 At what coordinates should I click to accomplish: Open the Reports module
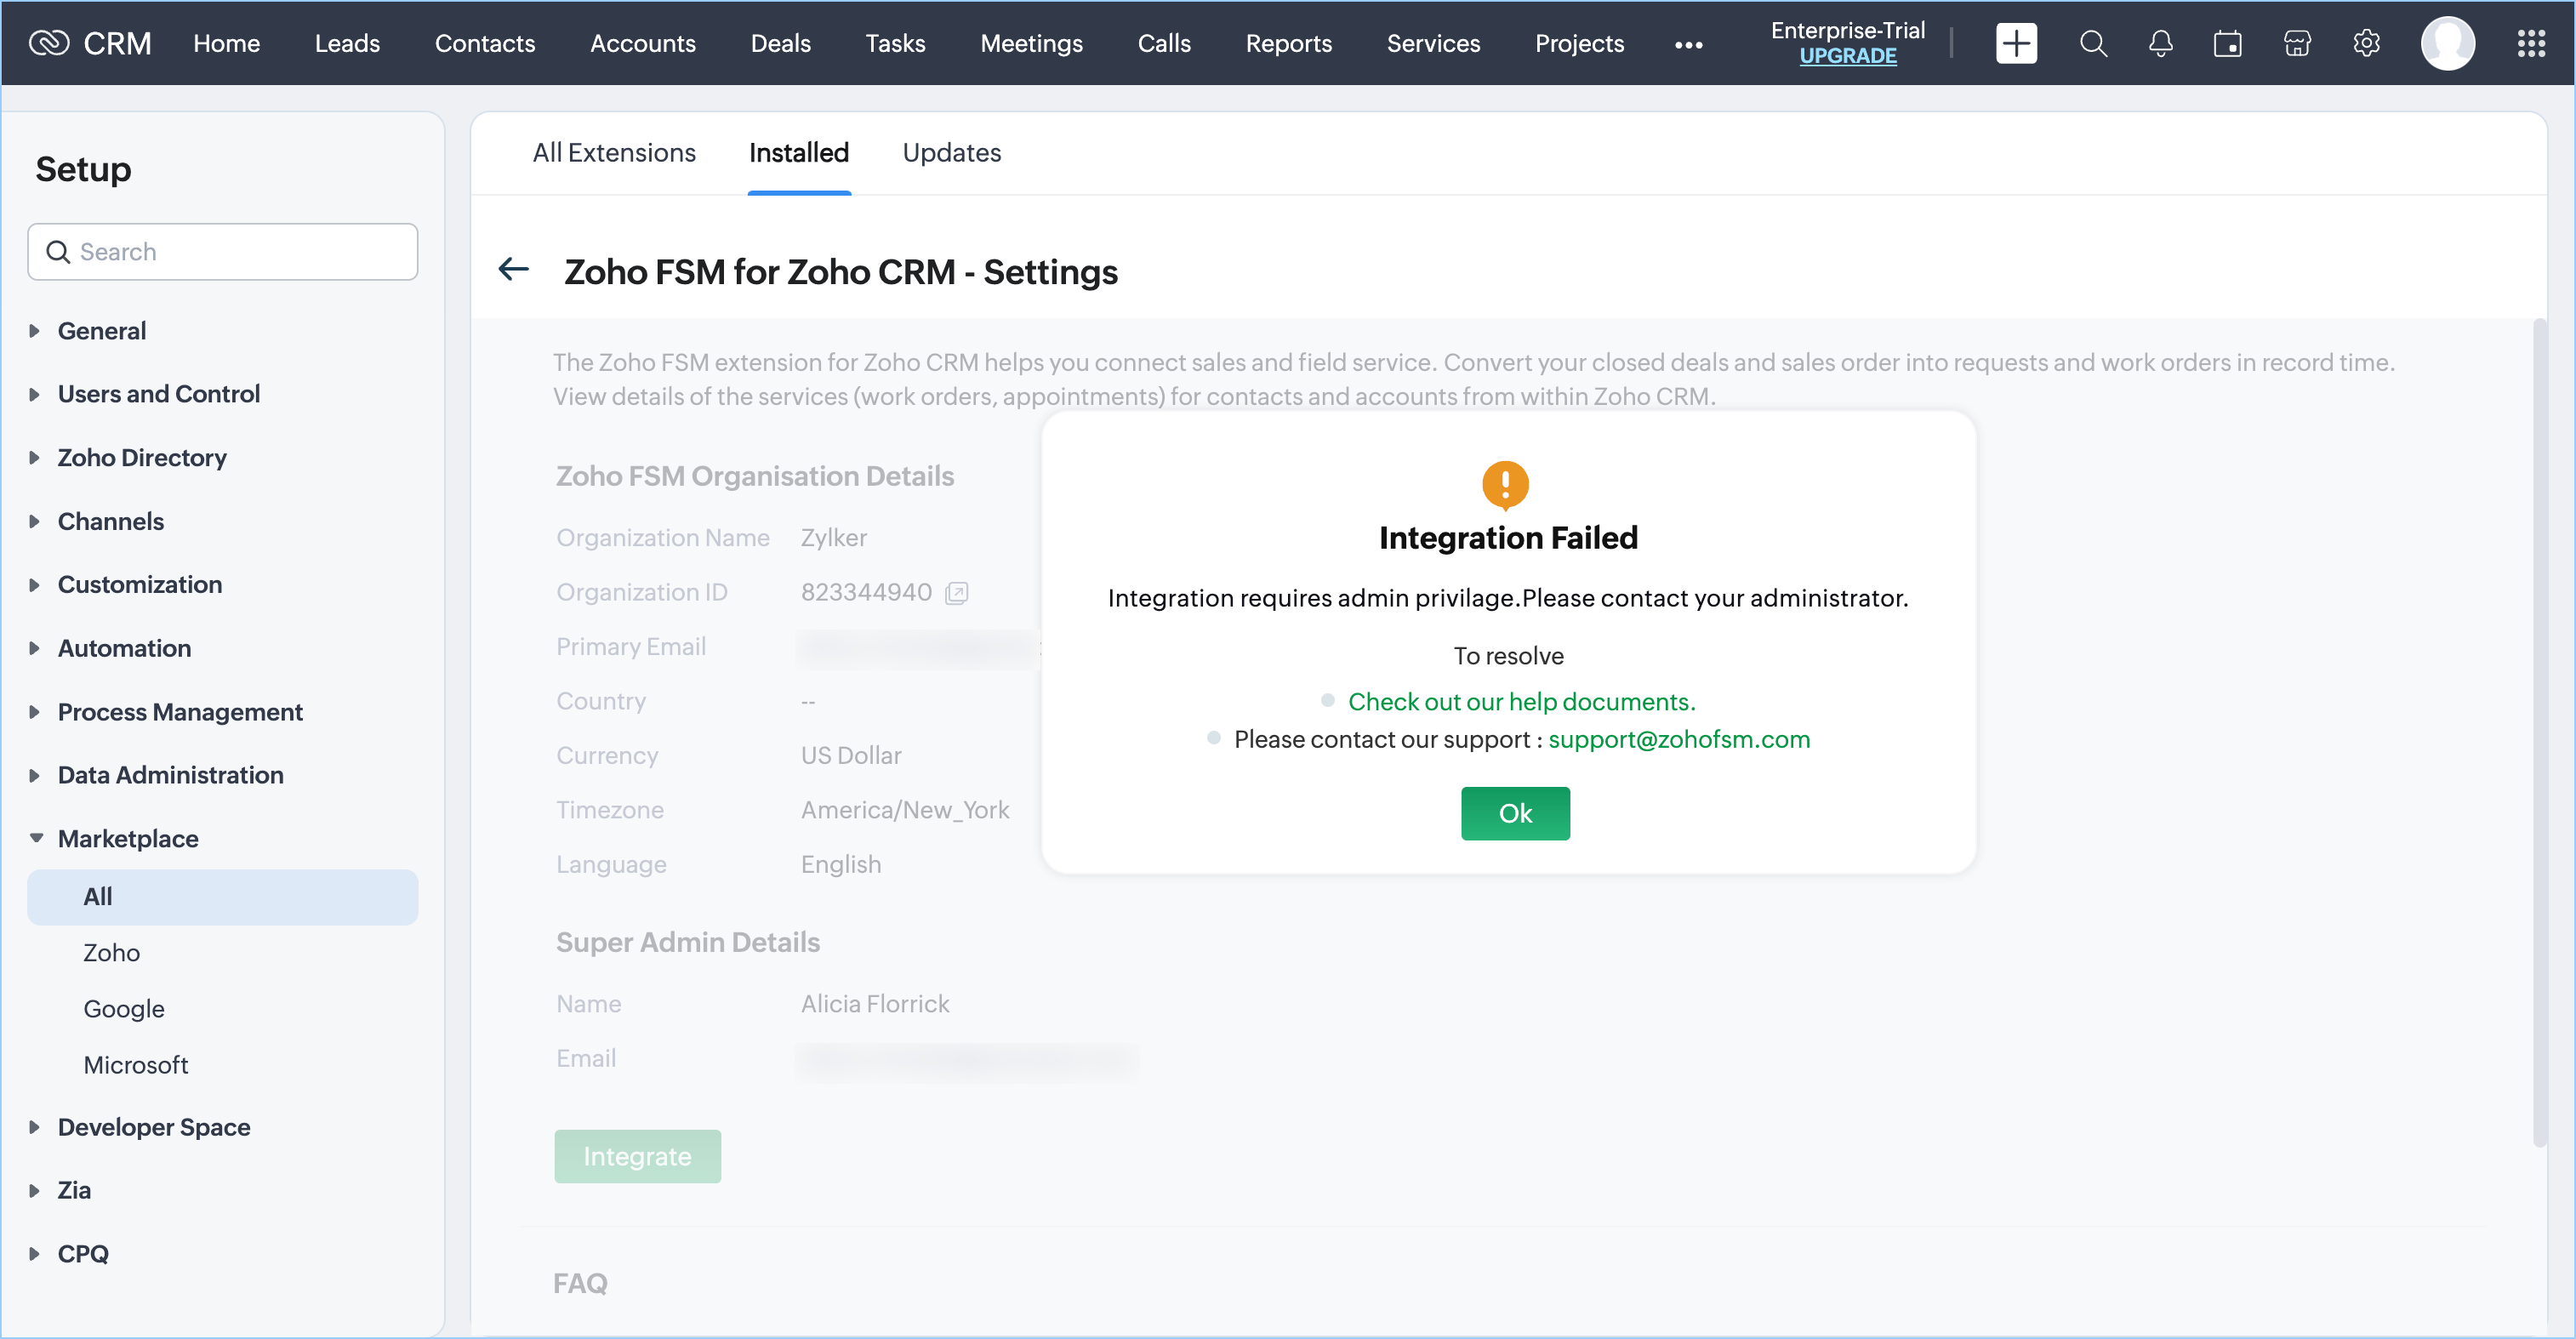pos(1288,43)
